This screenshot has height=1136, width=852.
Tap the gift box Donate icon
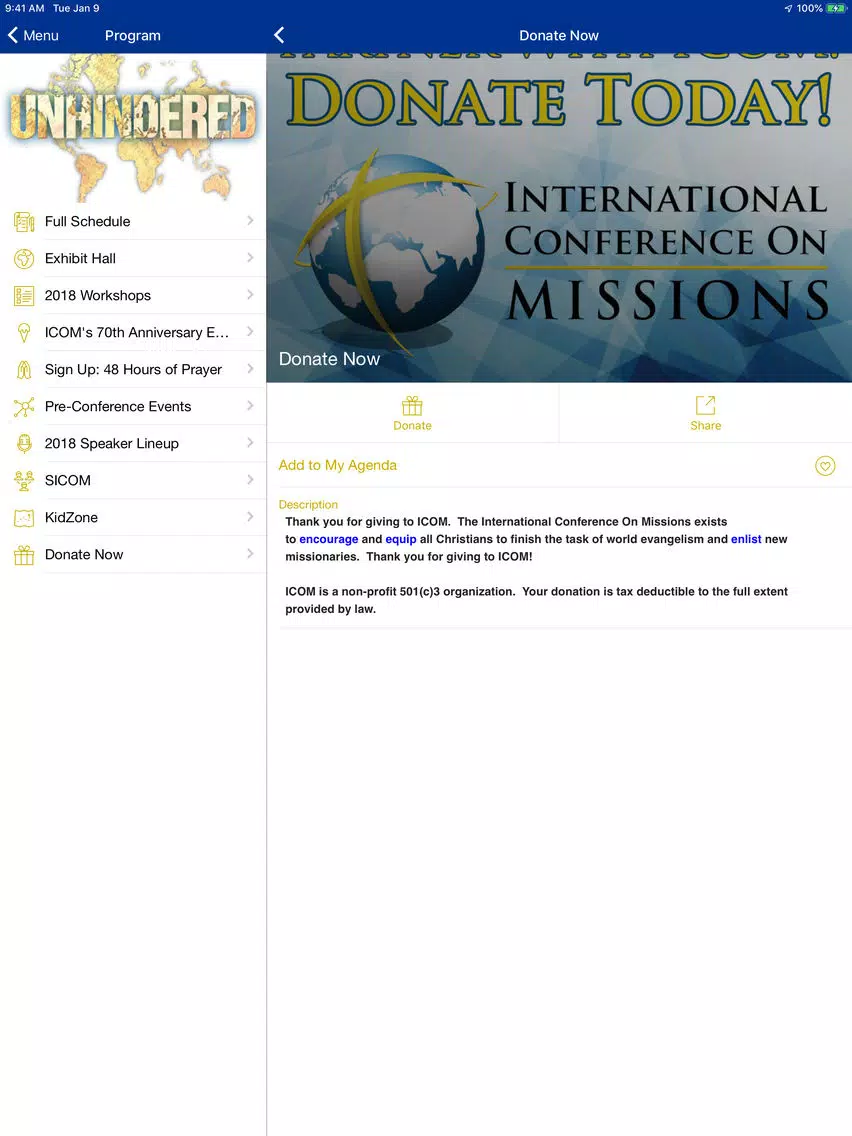(412, 406)
